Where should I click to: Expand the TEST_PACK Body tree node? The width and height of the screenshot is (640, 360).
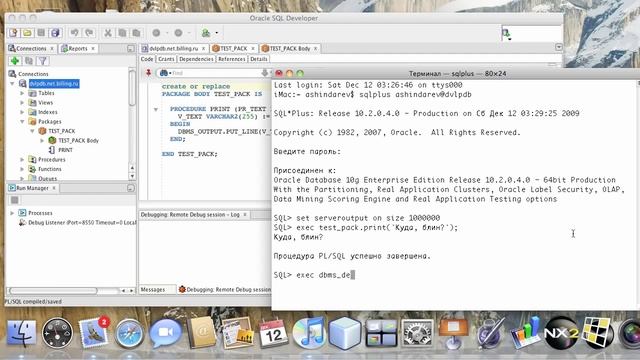point(42,140)
